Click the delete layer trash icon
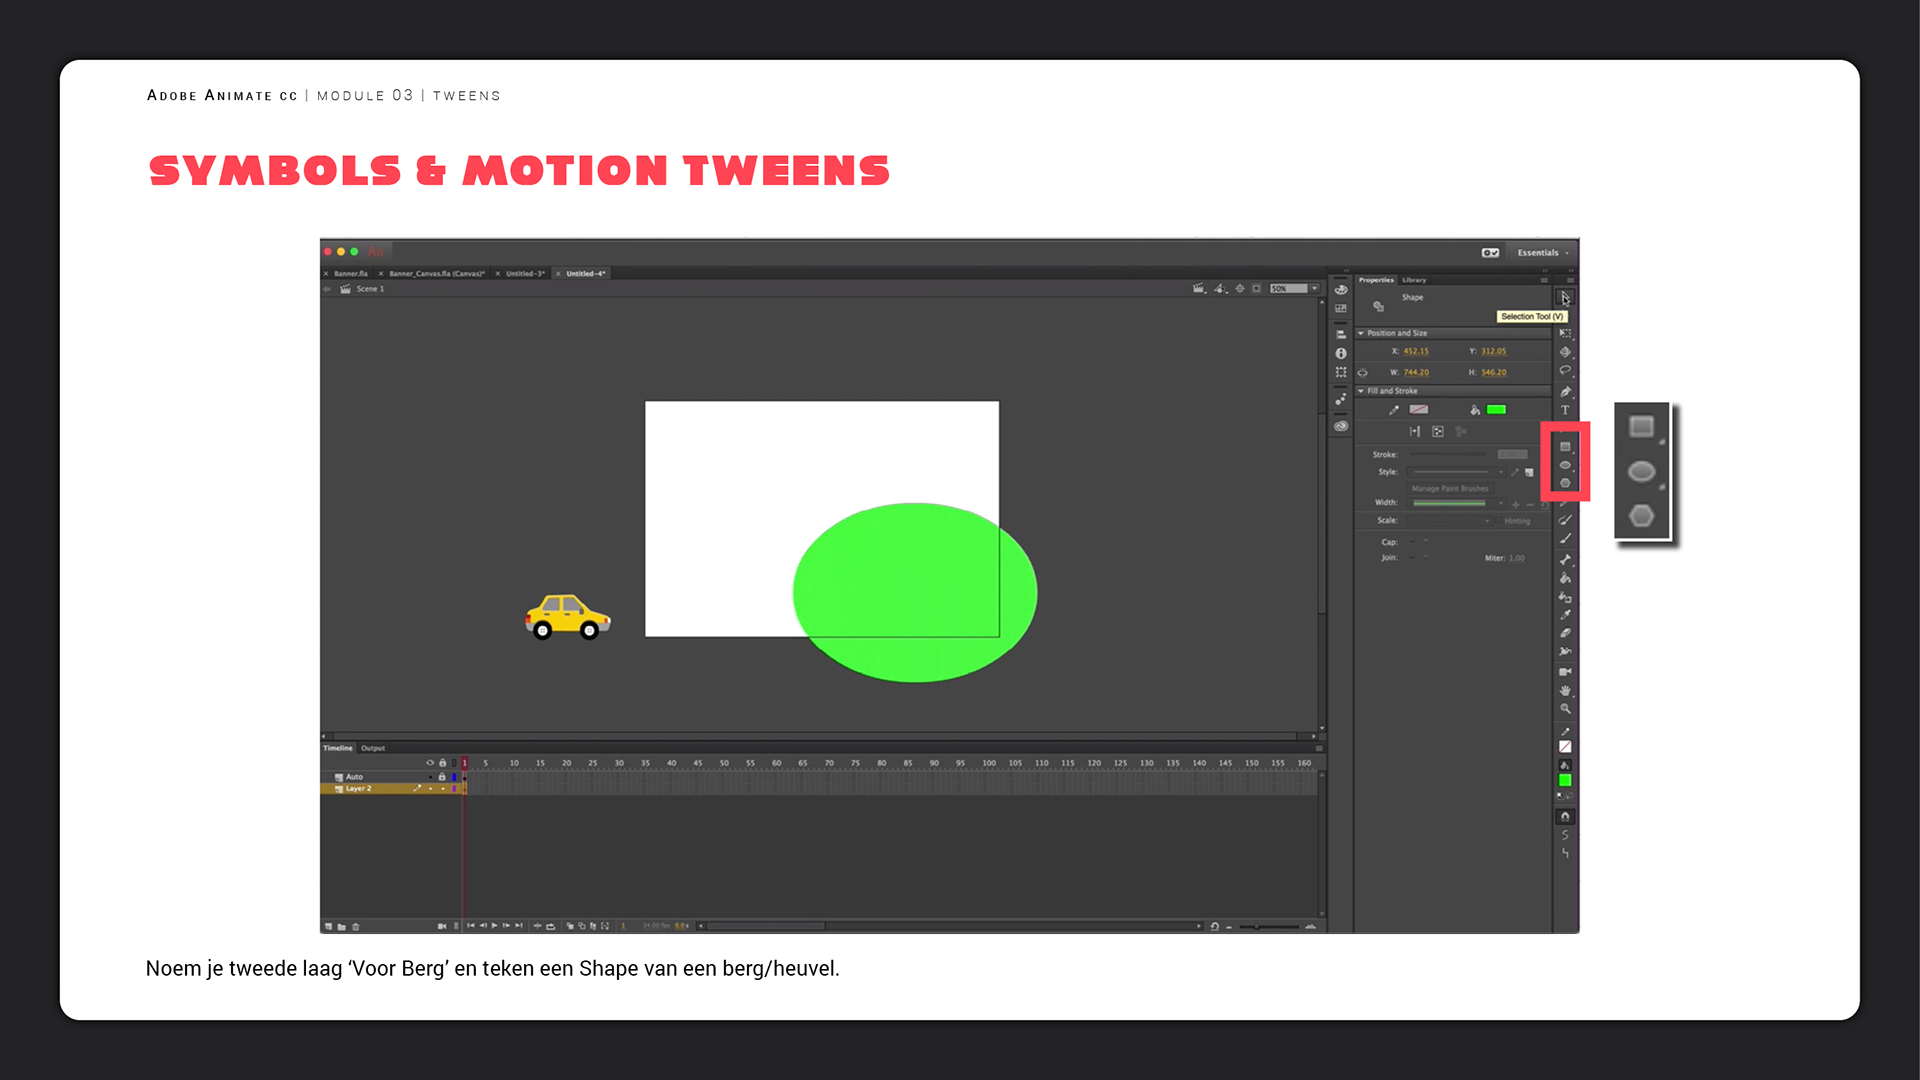 coord(356,927)
